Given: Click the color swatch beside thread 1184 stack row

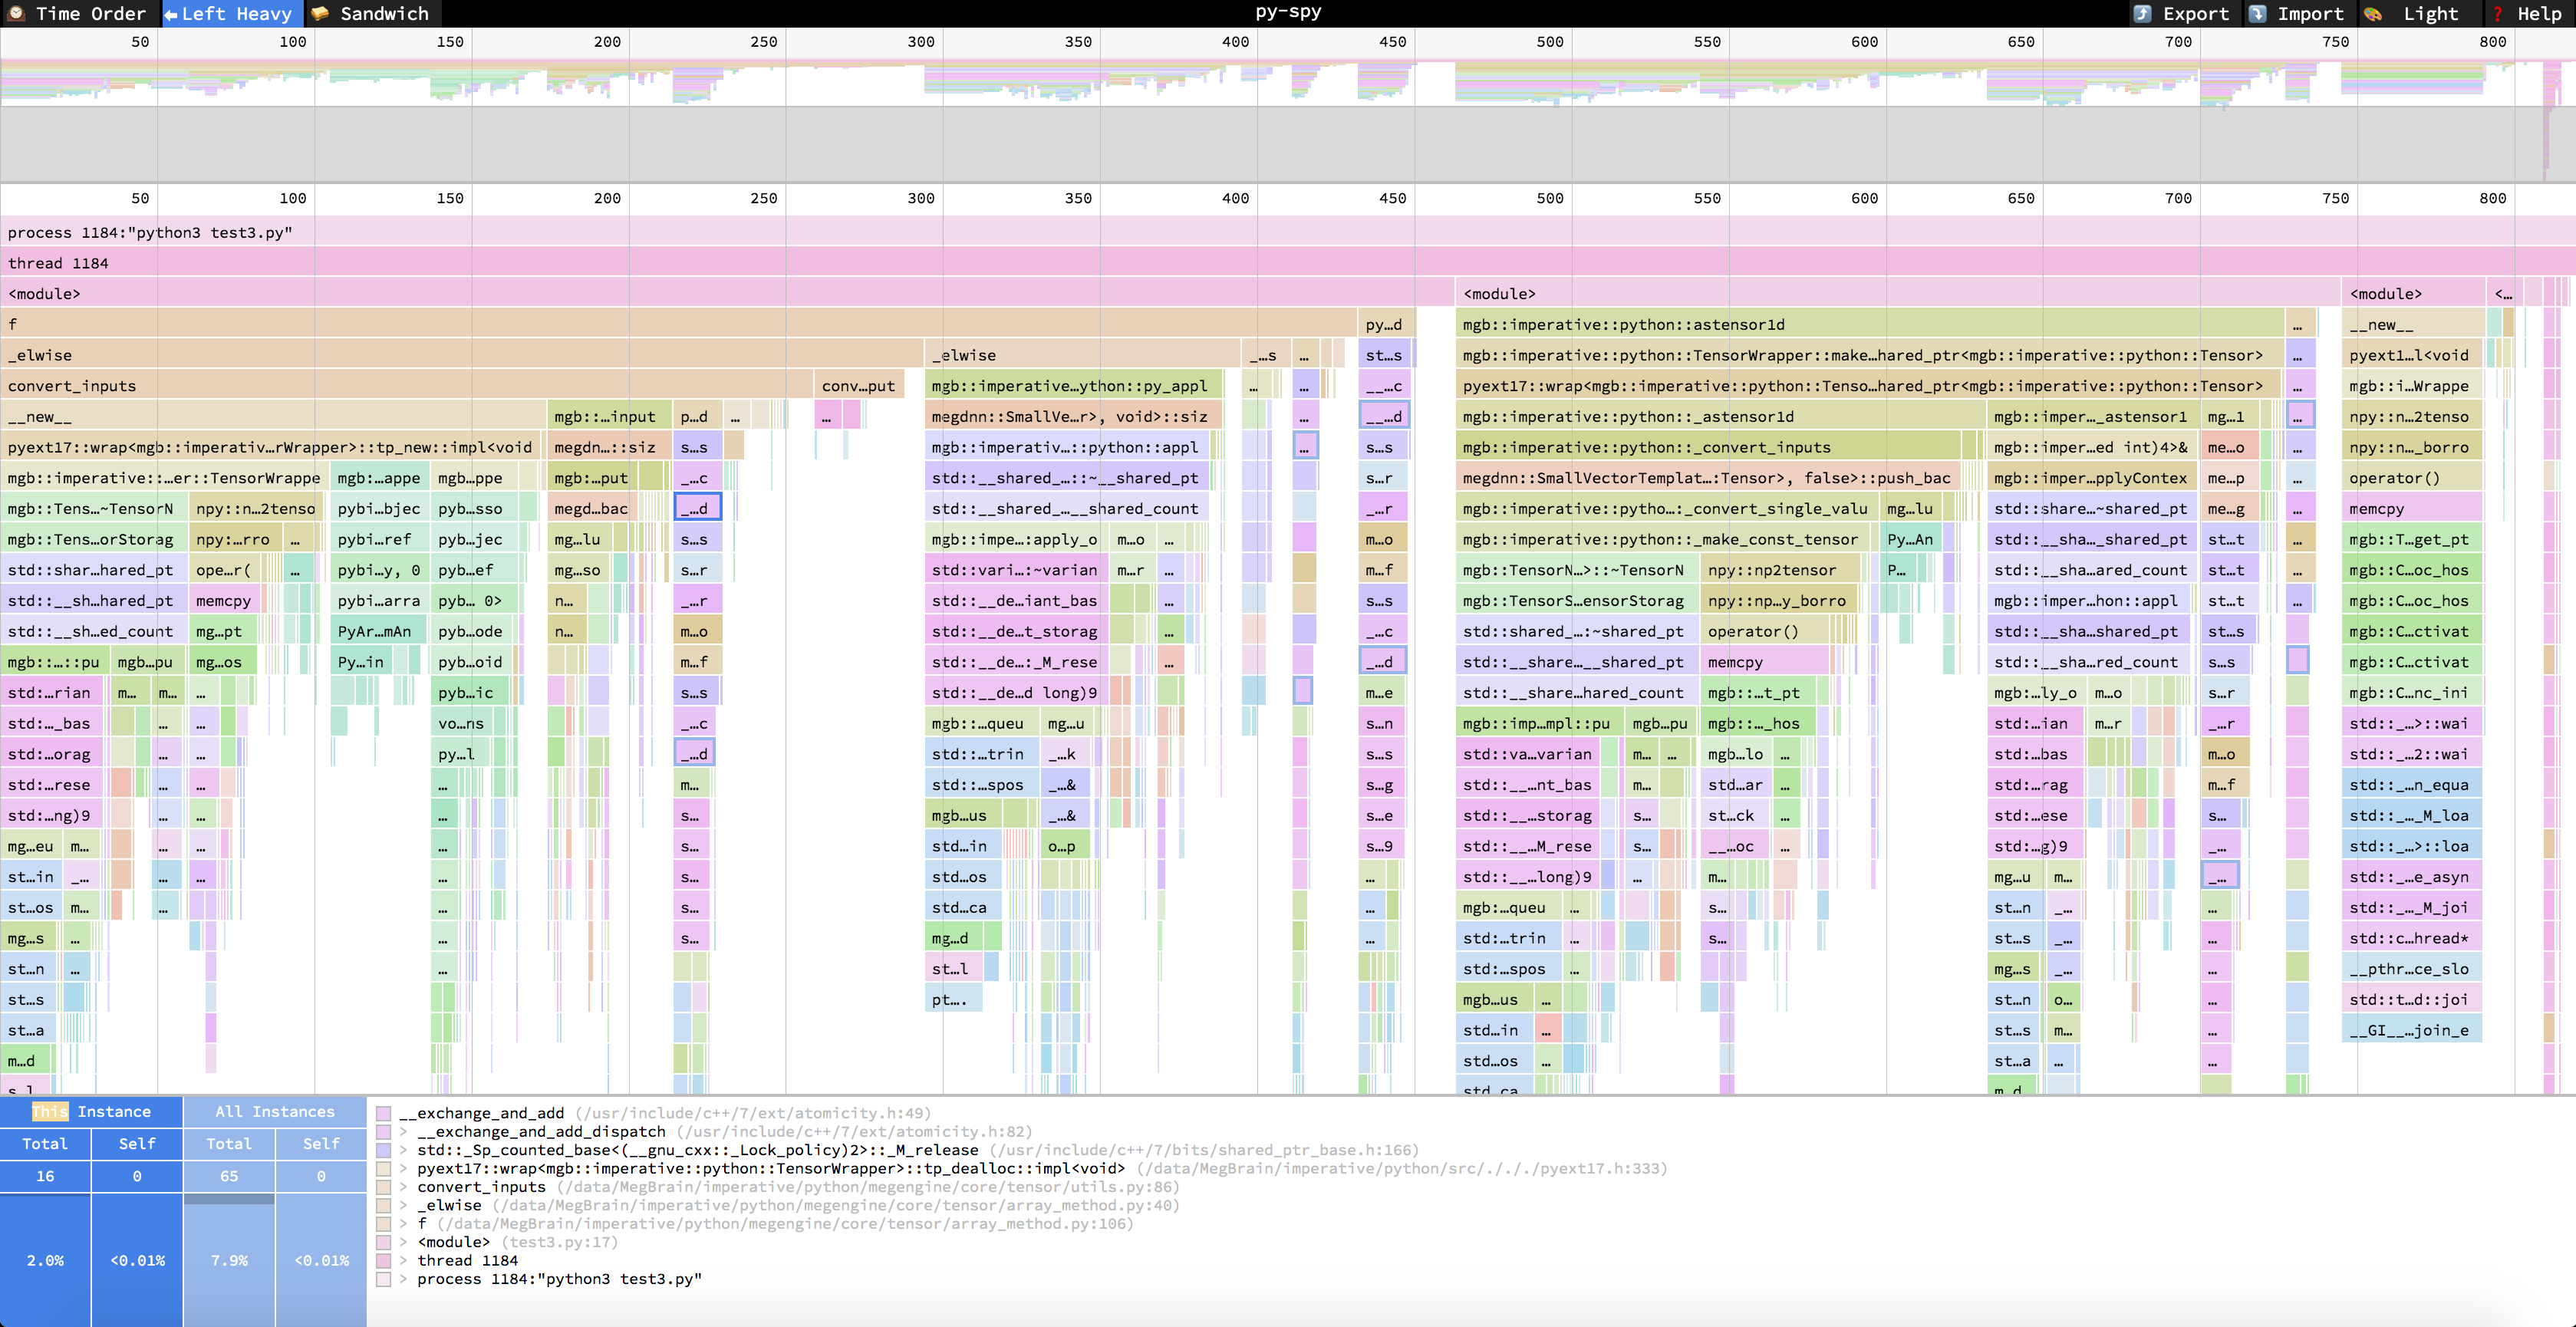Looking at the screenshot, I should click(x=384, y=1260).
